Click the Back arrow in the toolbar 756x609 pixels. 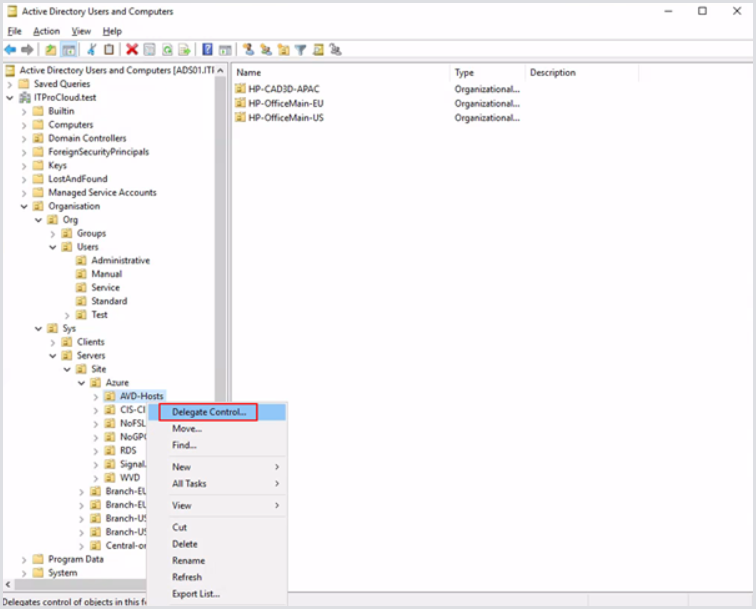tap(10, 49)
